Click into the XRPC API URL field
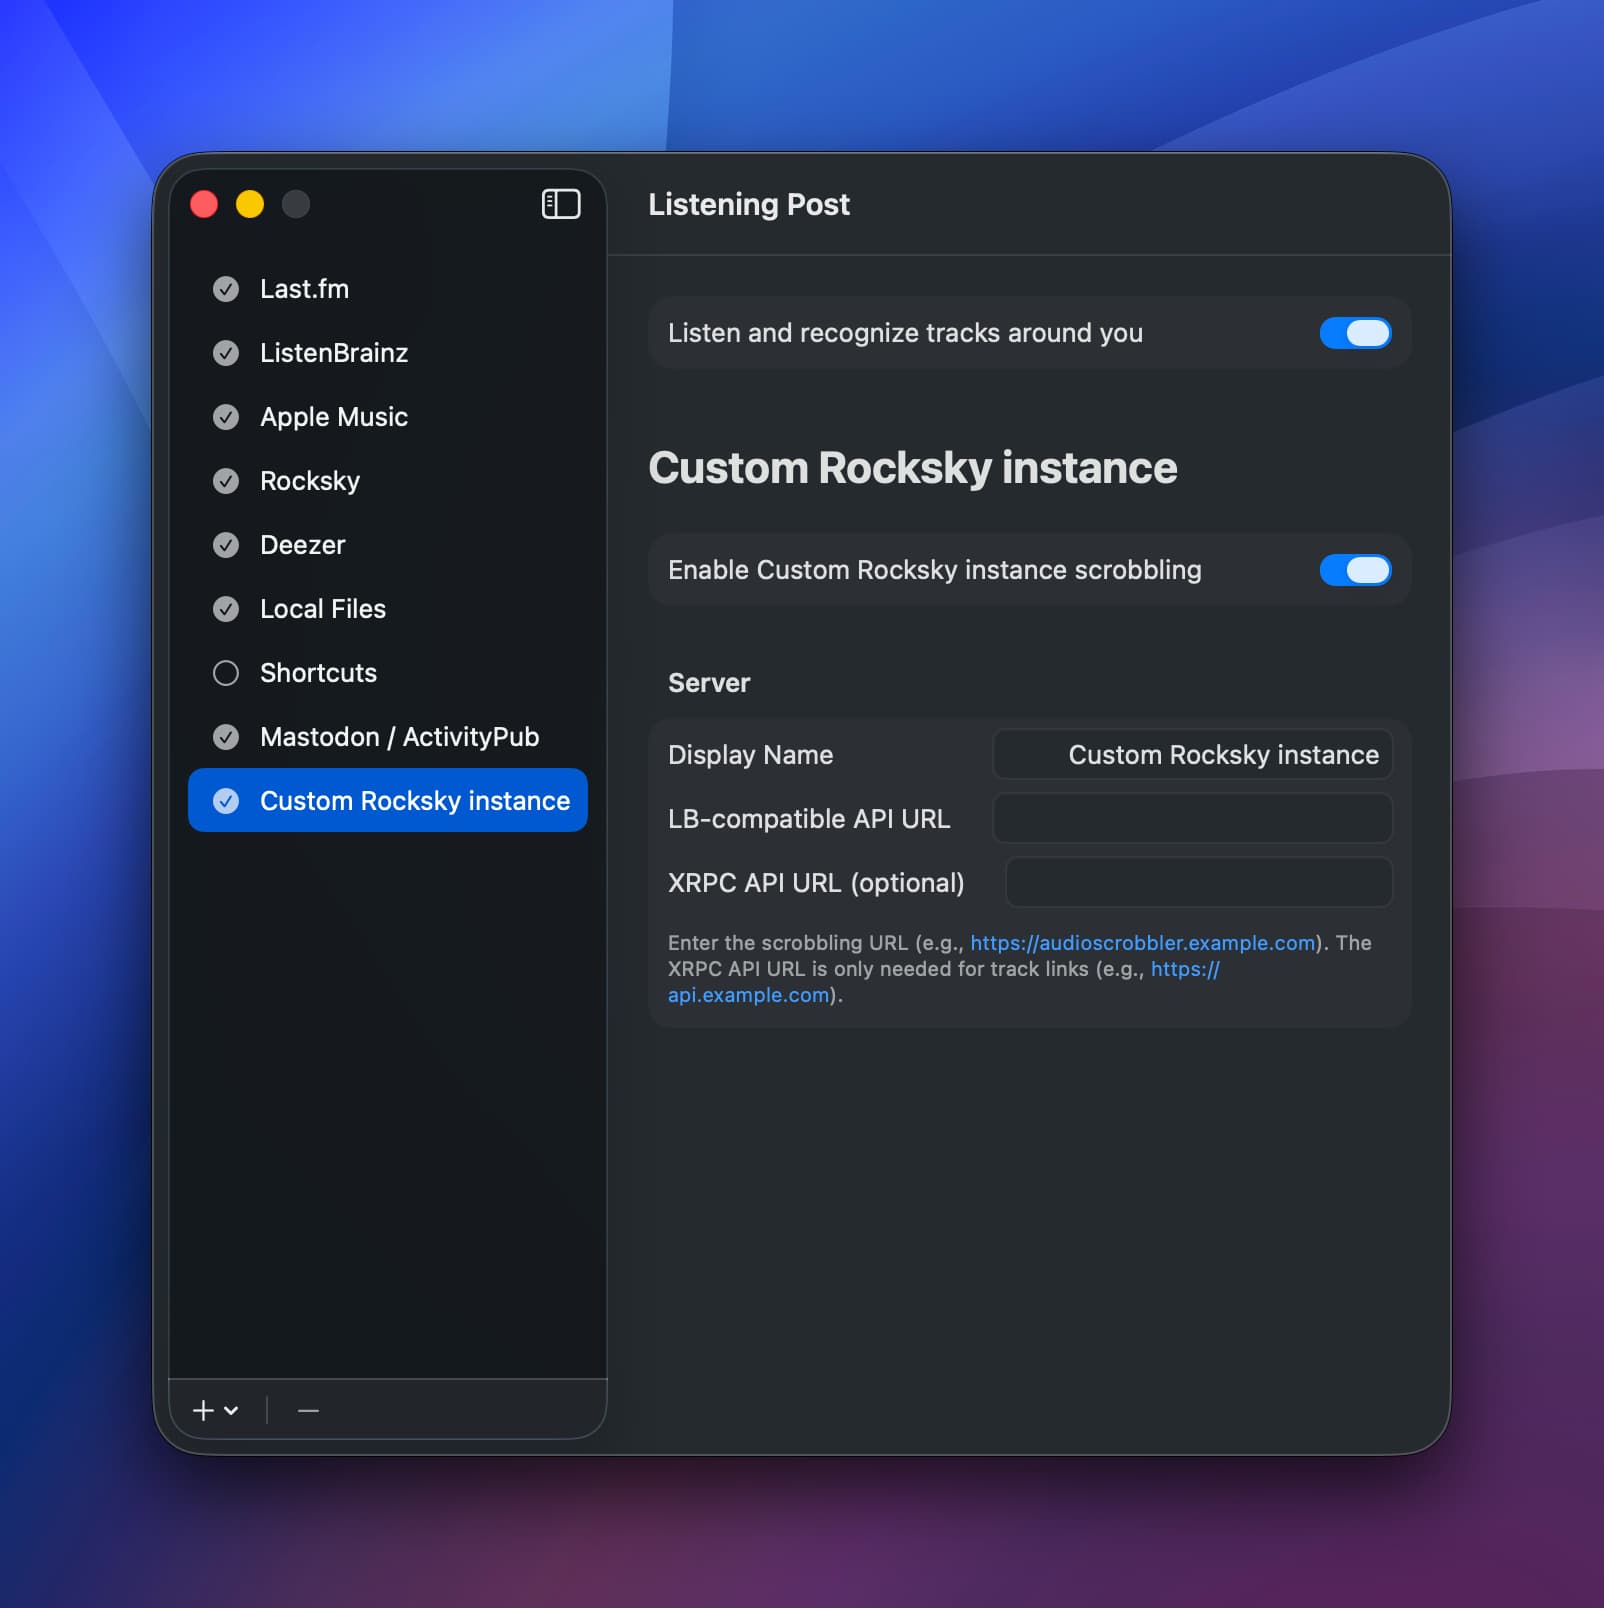This screenshot has height=1608, width=1604. pos(1198,883)
